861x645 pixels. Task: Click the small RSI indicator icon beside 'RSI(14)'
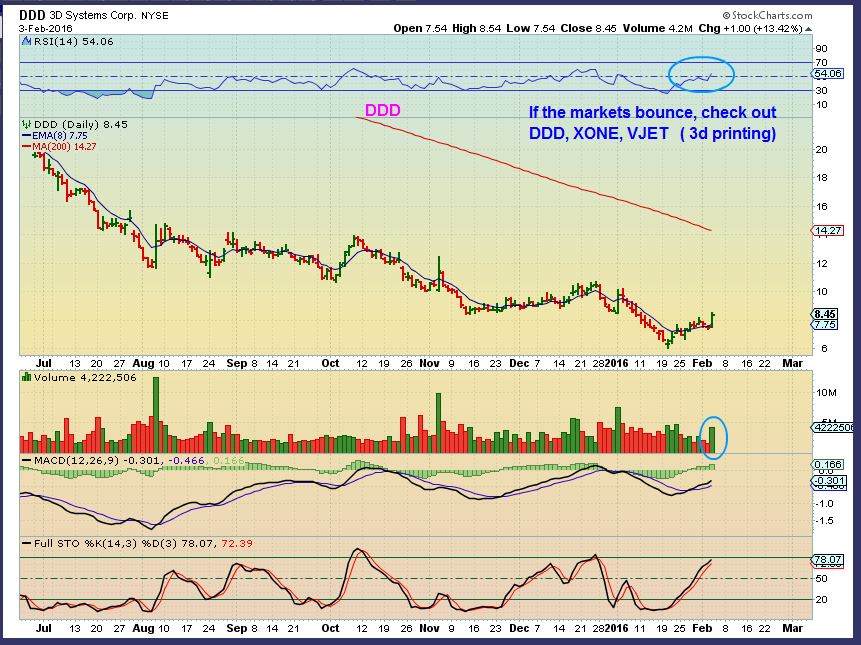[x=26, y=41]
